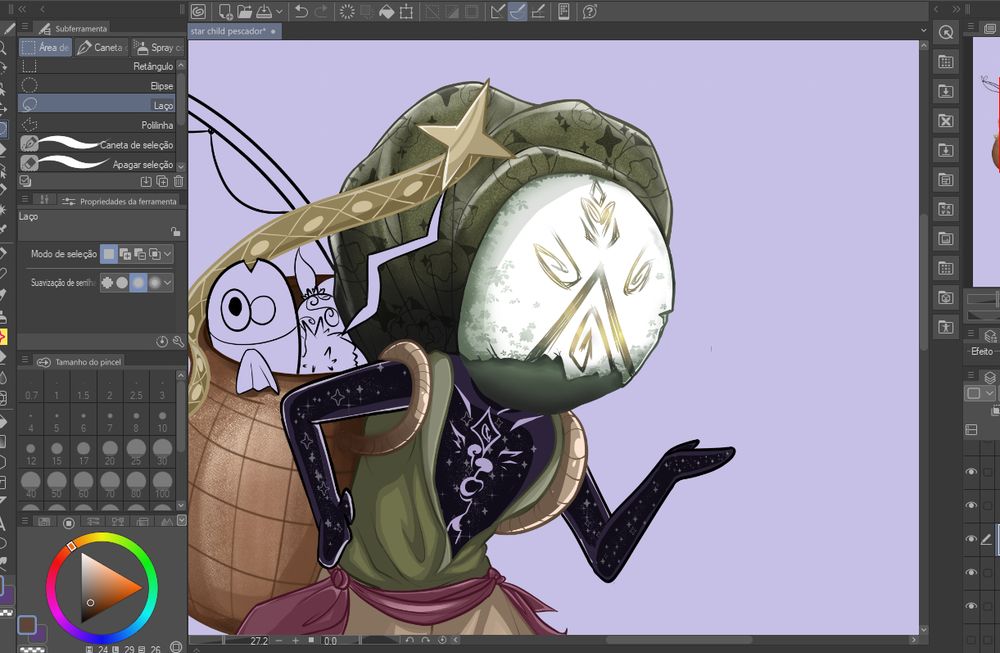Image resolution: width=1000 pixels, height=653 pixels.
Task: Select the 'Área de' selection sub tool group tab
Action: tap(45, 47)
